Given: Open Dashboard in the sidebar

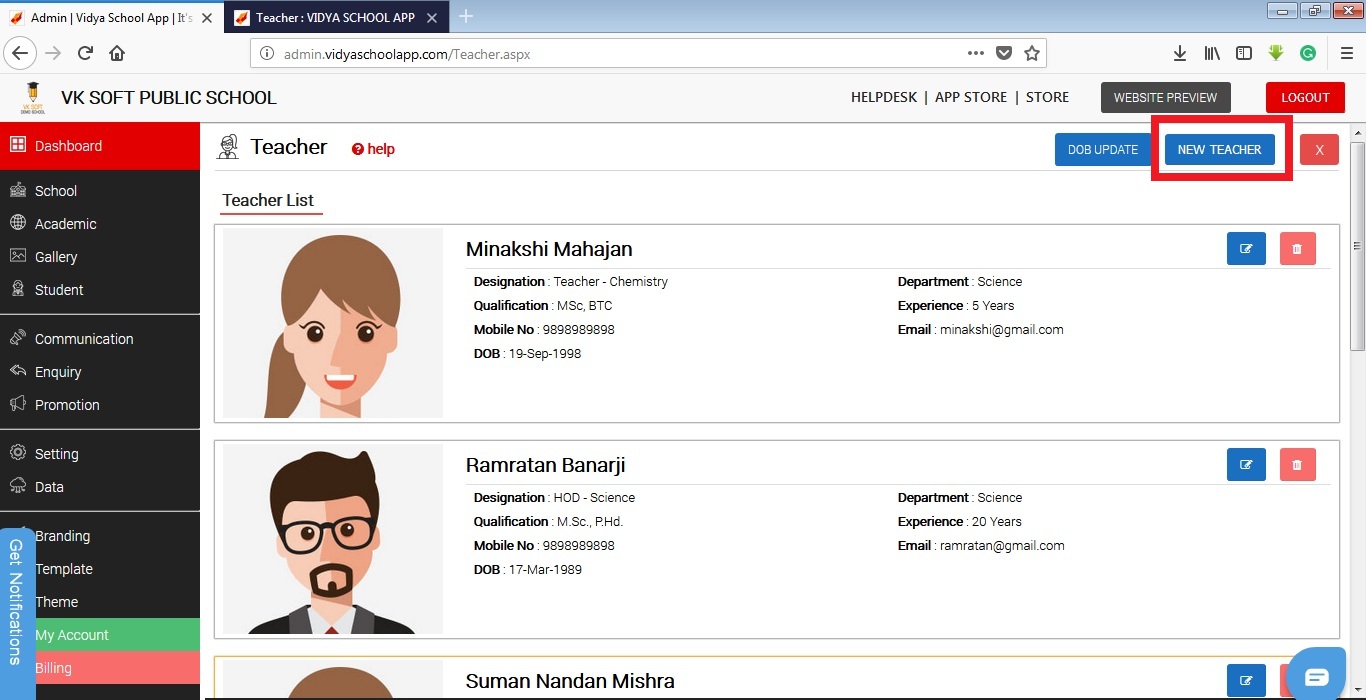Looking at the screenshot, I should coord(100,146).
